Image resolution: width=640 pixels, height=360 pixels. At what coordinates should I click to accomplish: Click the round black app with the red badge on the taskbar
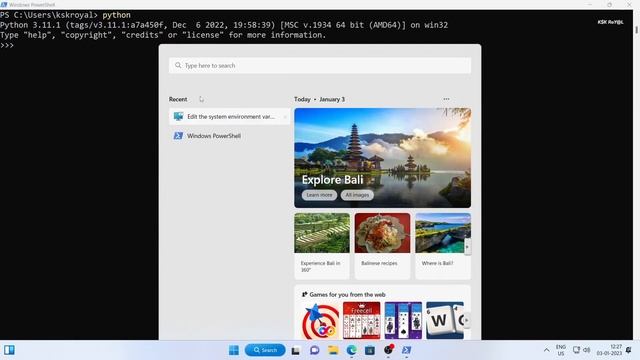pos(388,349)
